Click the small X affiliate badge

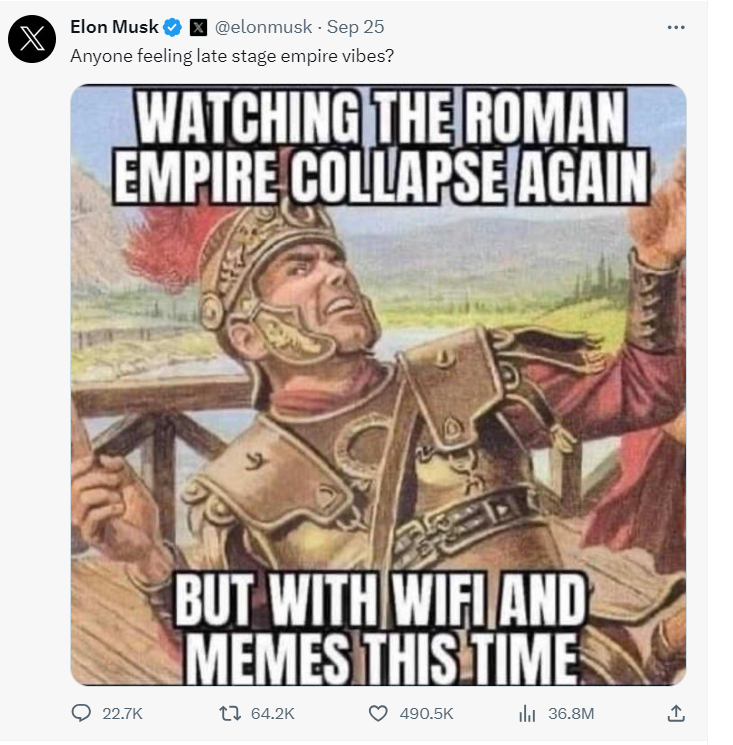(199, 28)
